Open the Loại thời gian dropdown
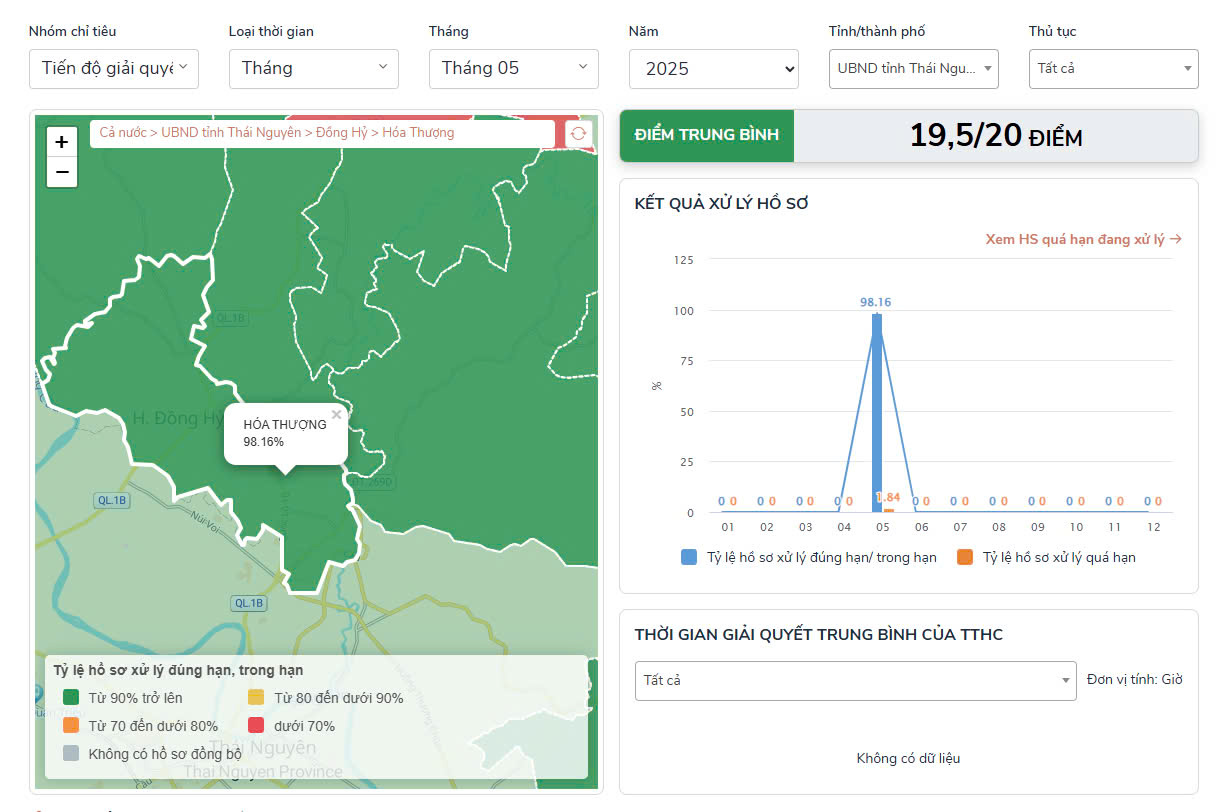Viewport: 1216px width, 812px height. tap(314, 68)
